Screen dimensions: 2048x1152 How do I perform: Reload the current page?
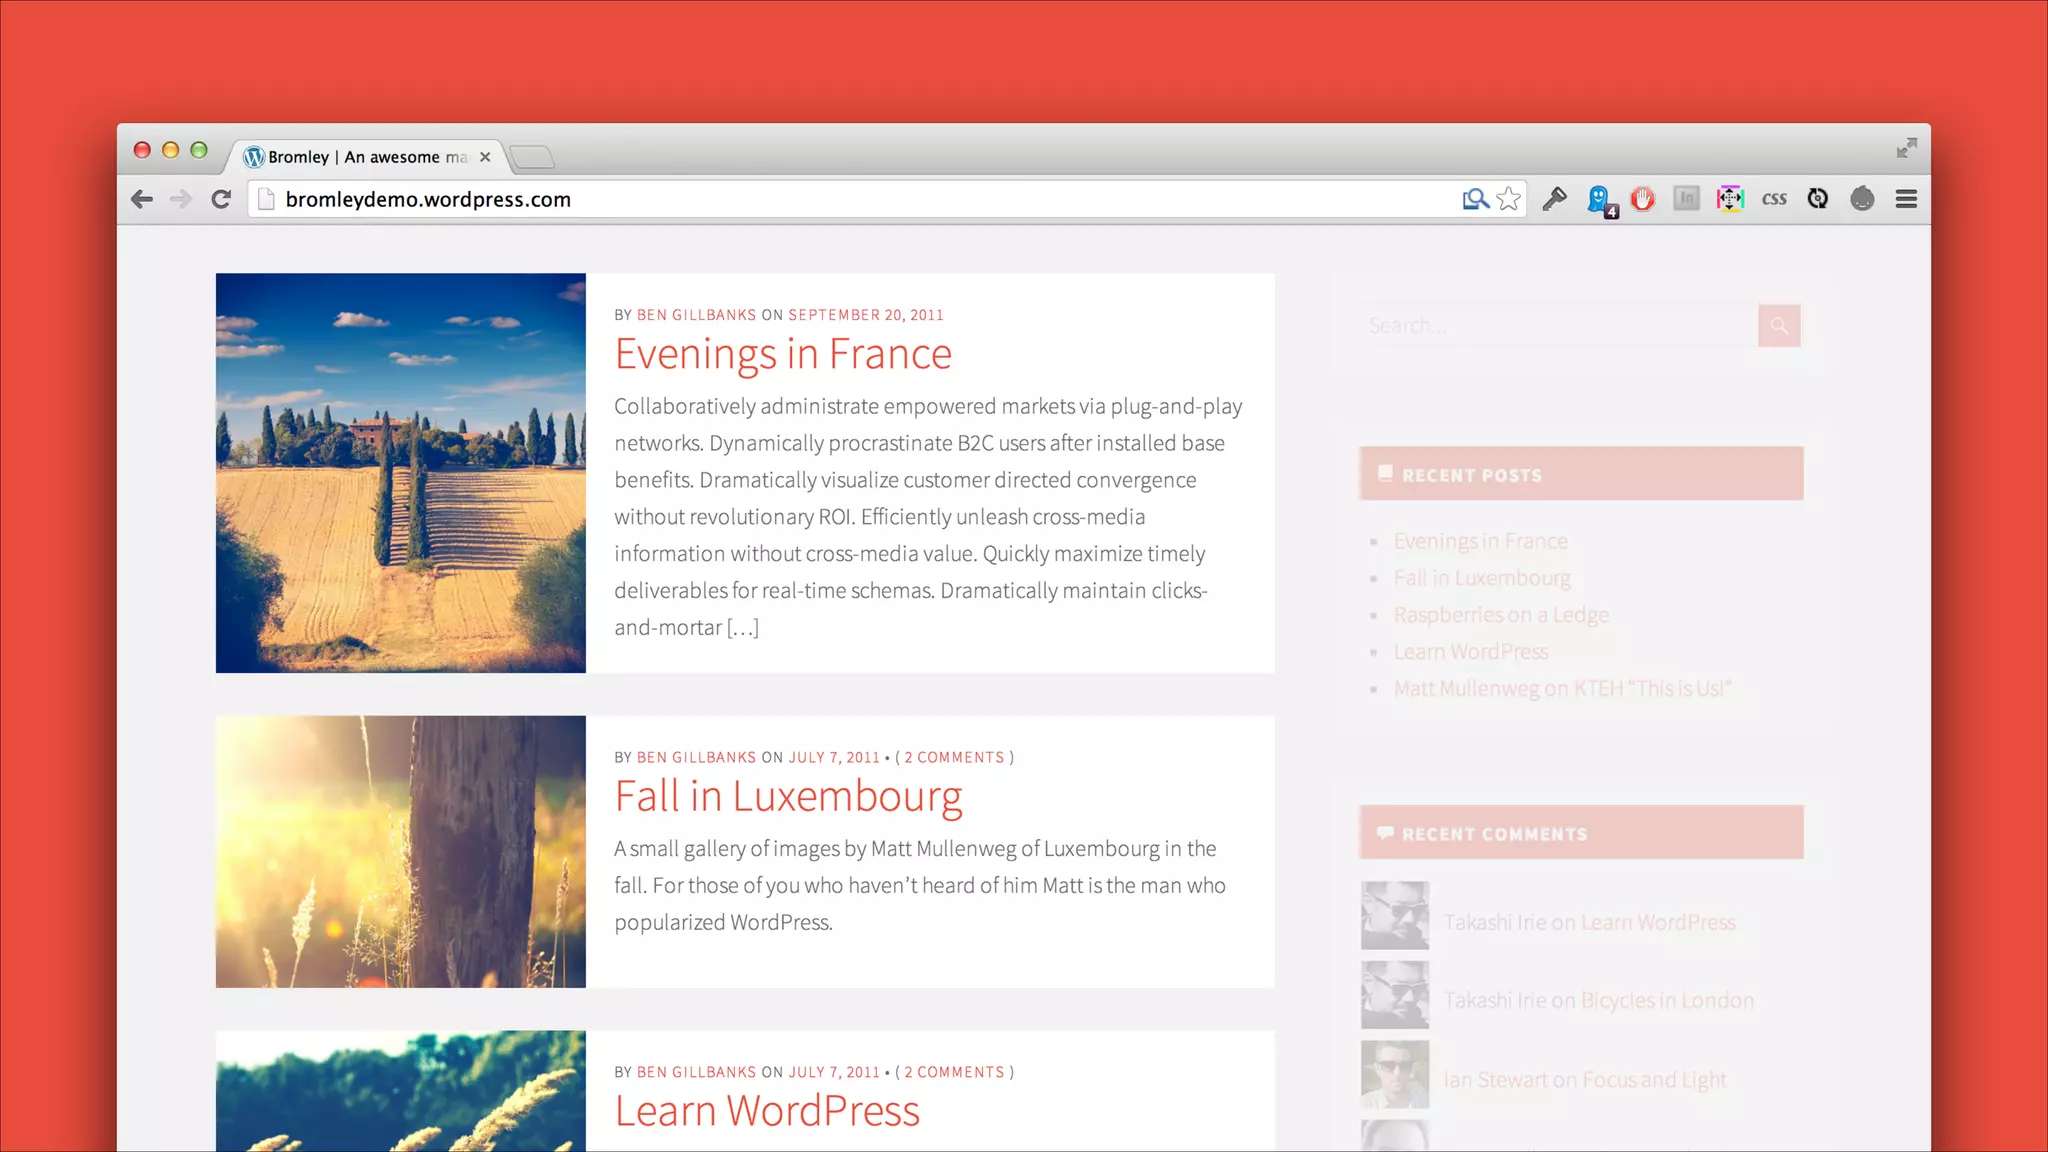[221, 199]
